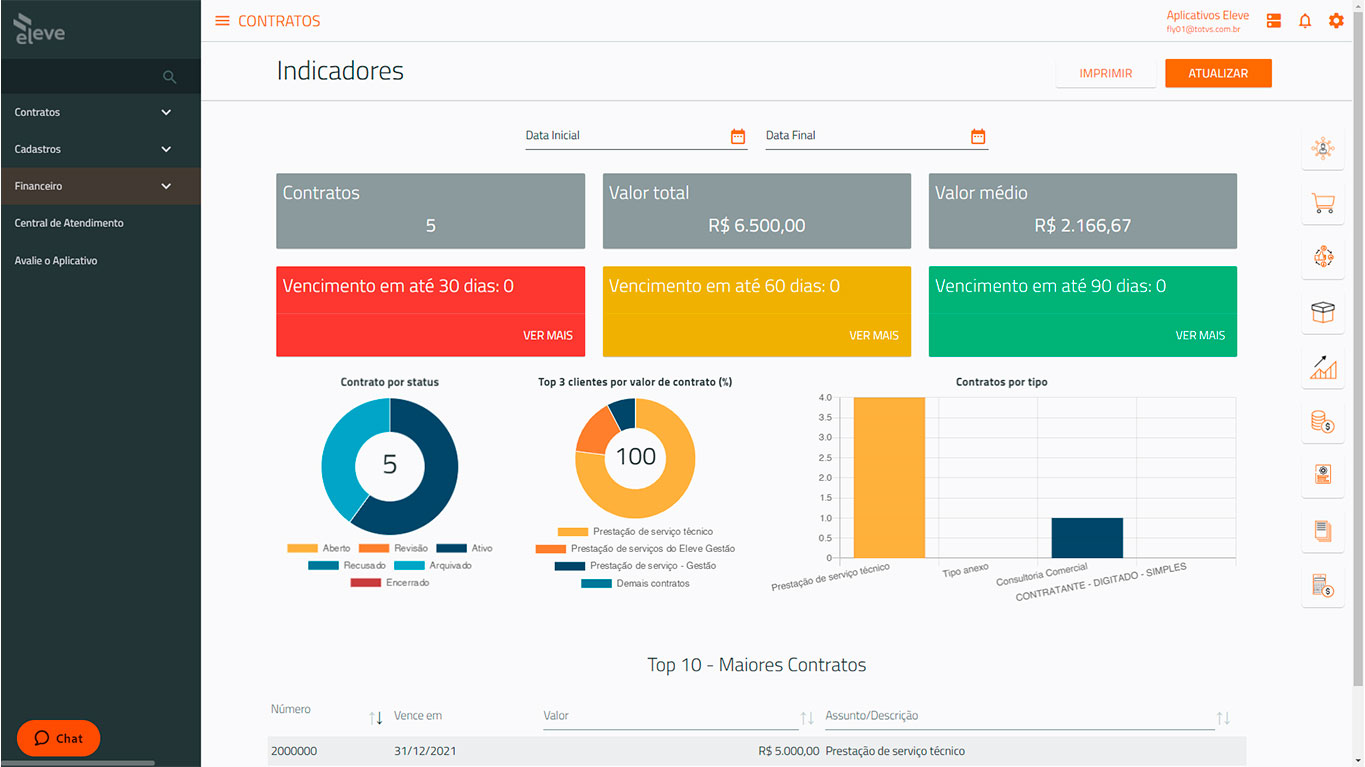The image size is (1365, 767).
Task: Select Avalie o Aplicativo in the sidebar
Action: [57, 260]
